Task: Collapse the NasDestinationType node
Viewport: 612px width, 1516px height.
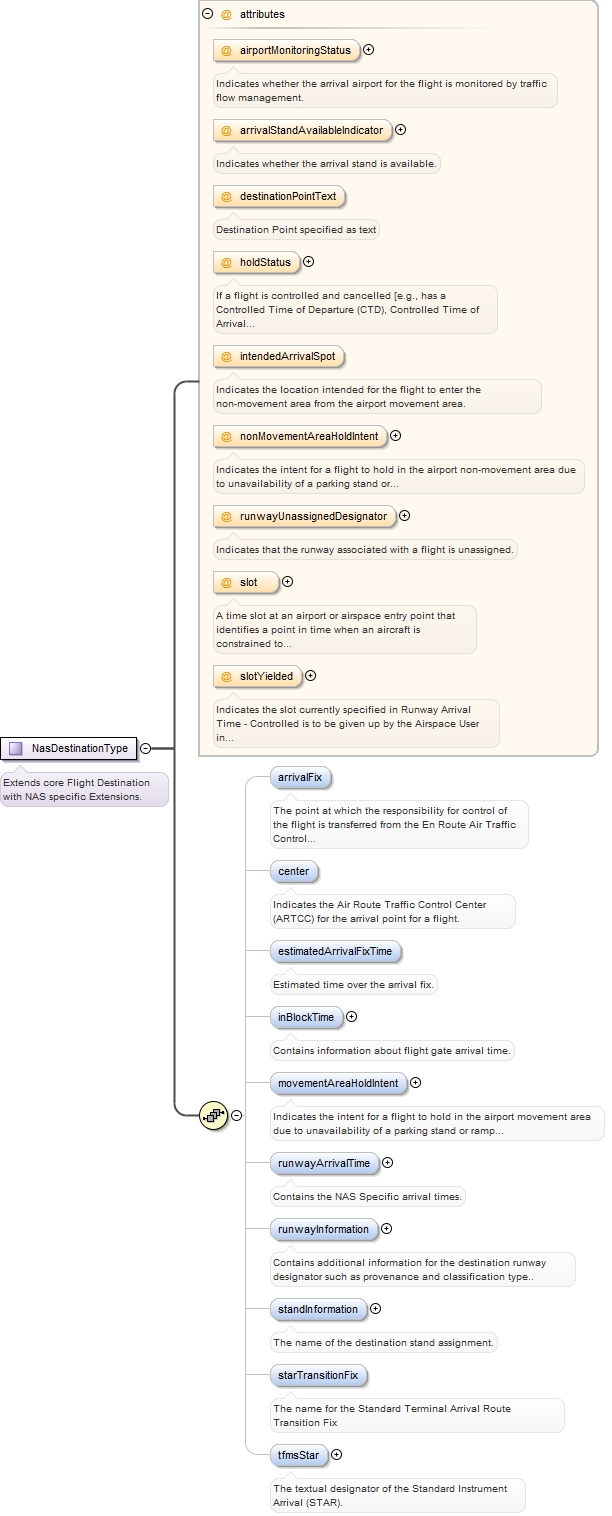Action: pos(146,748)
